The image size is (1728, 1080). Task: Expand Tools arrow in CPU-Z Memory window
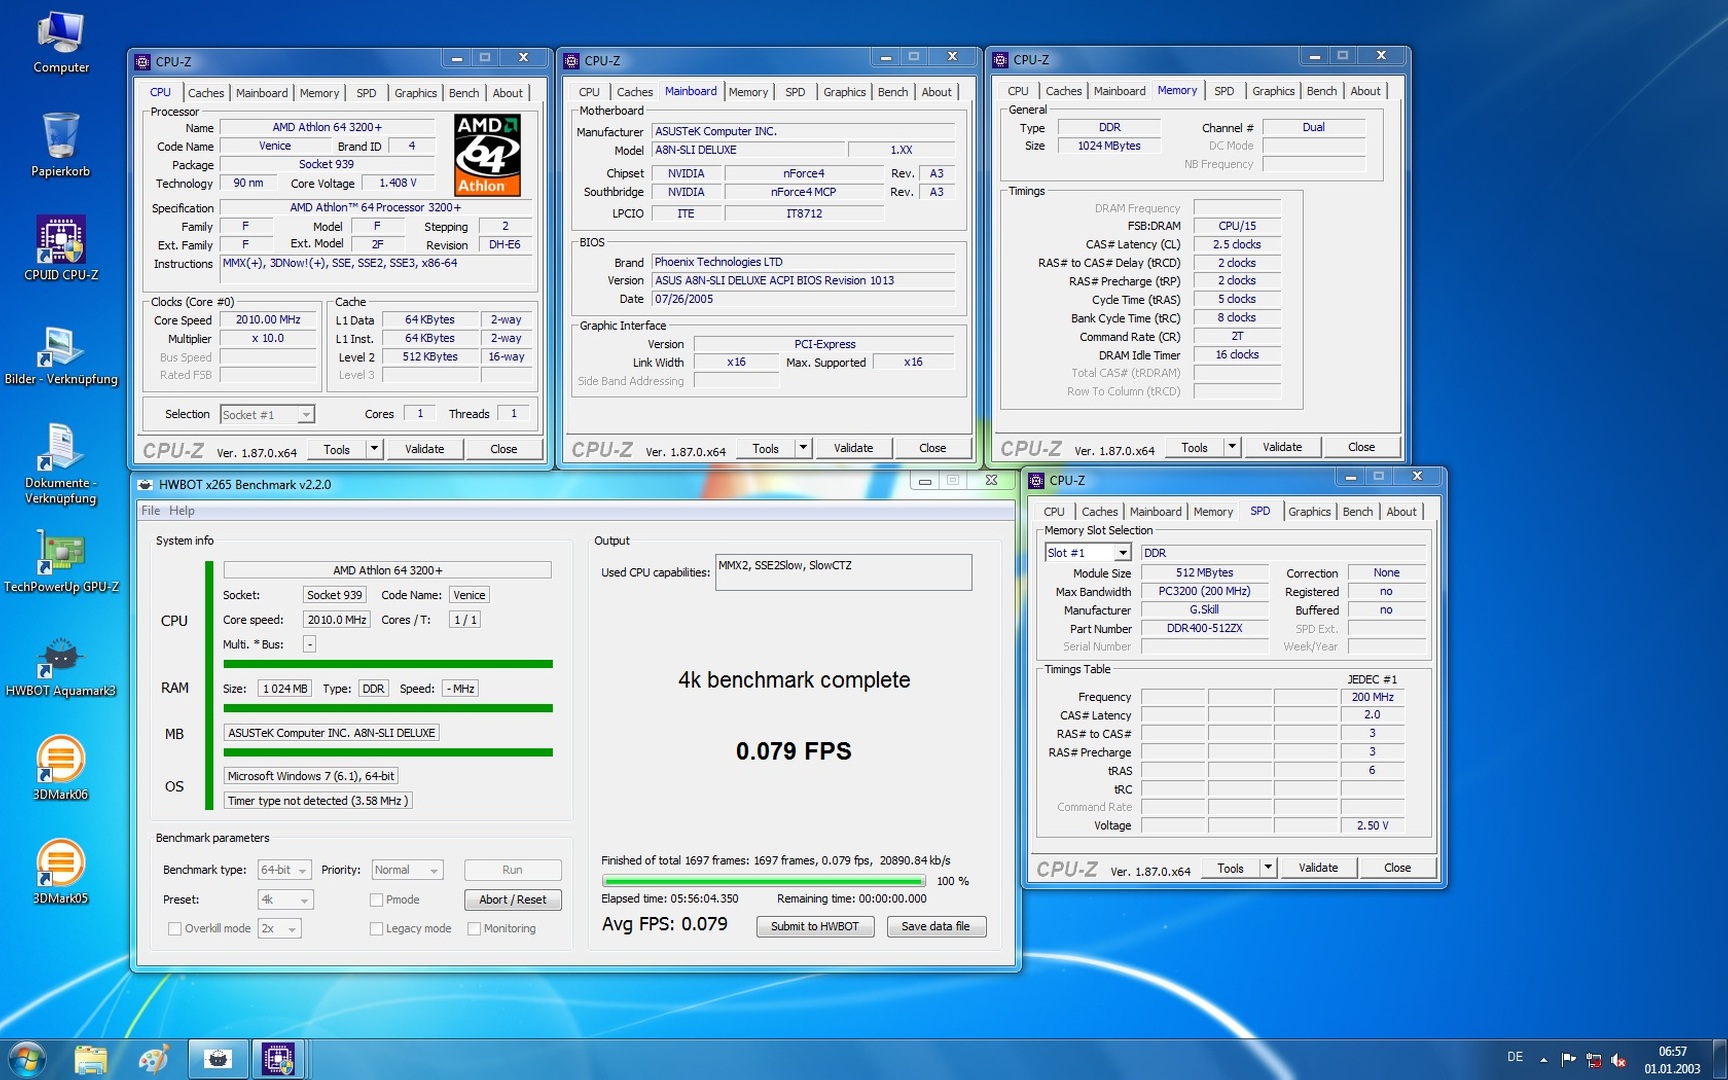pos(1232,447)
